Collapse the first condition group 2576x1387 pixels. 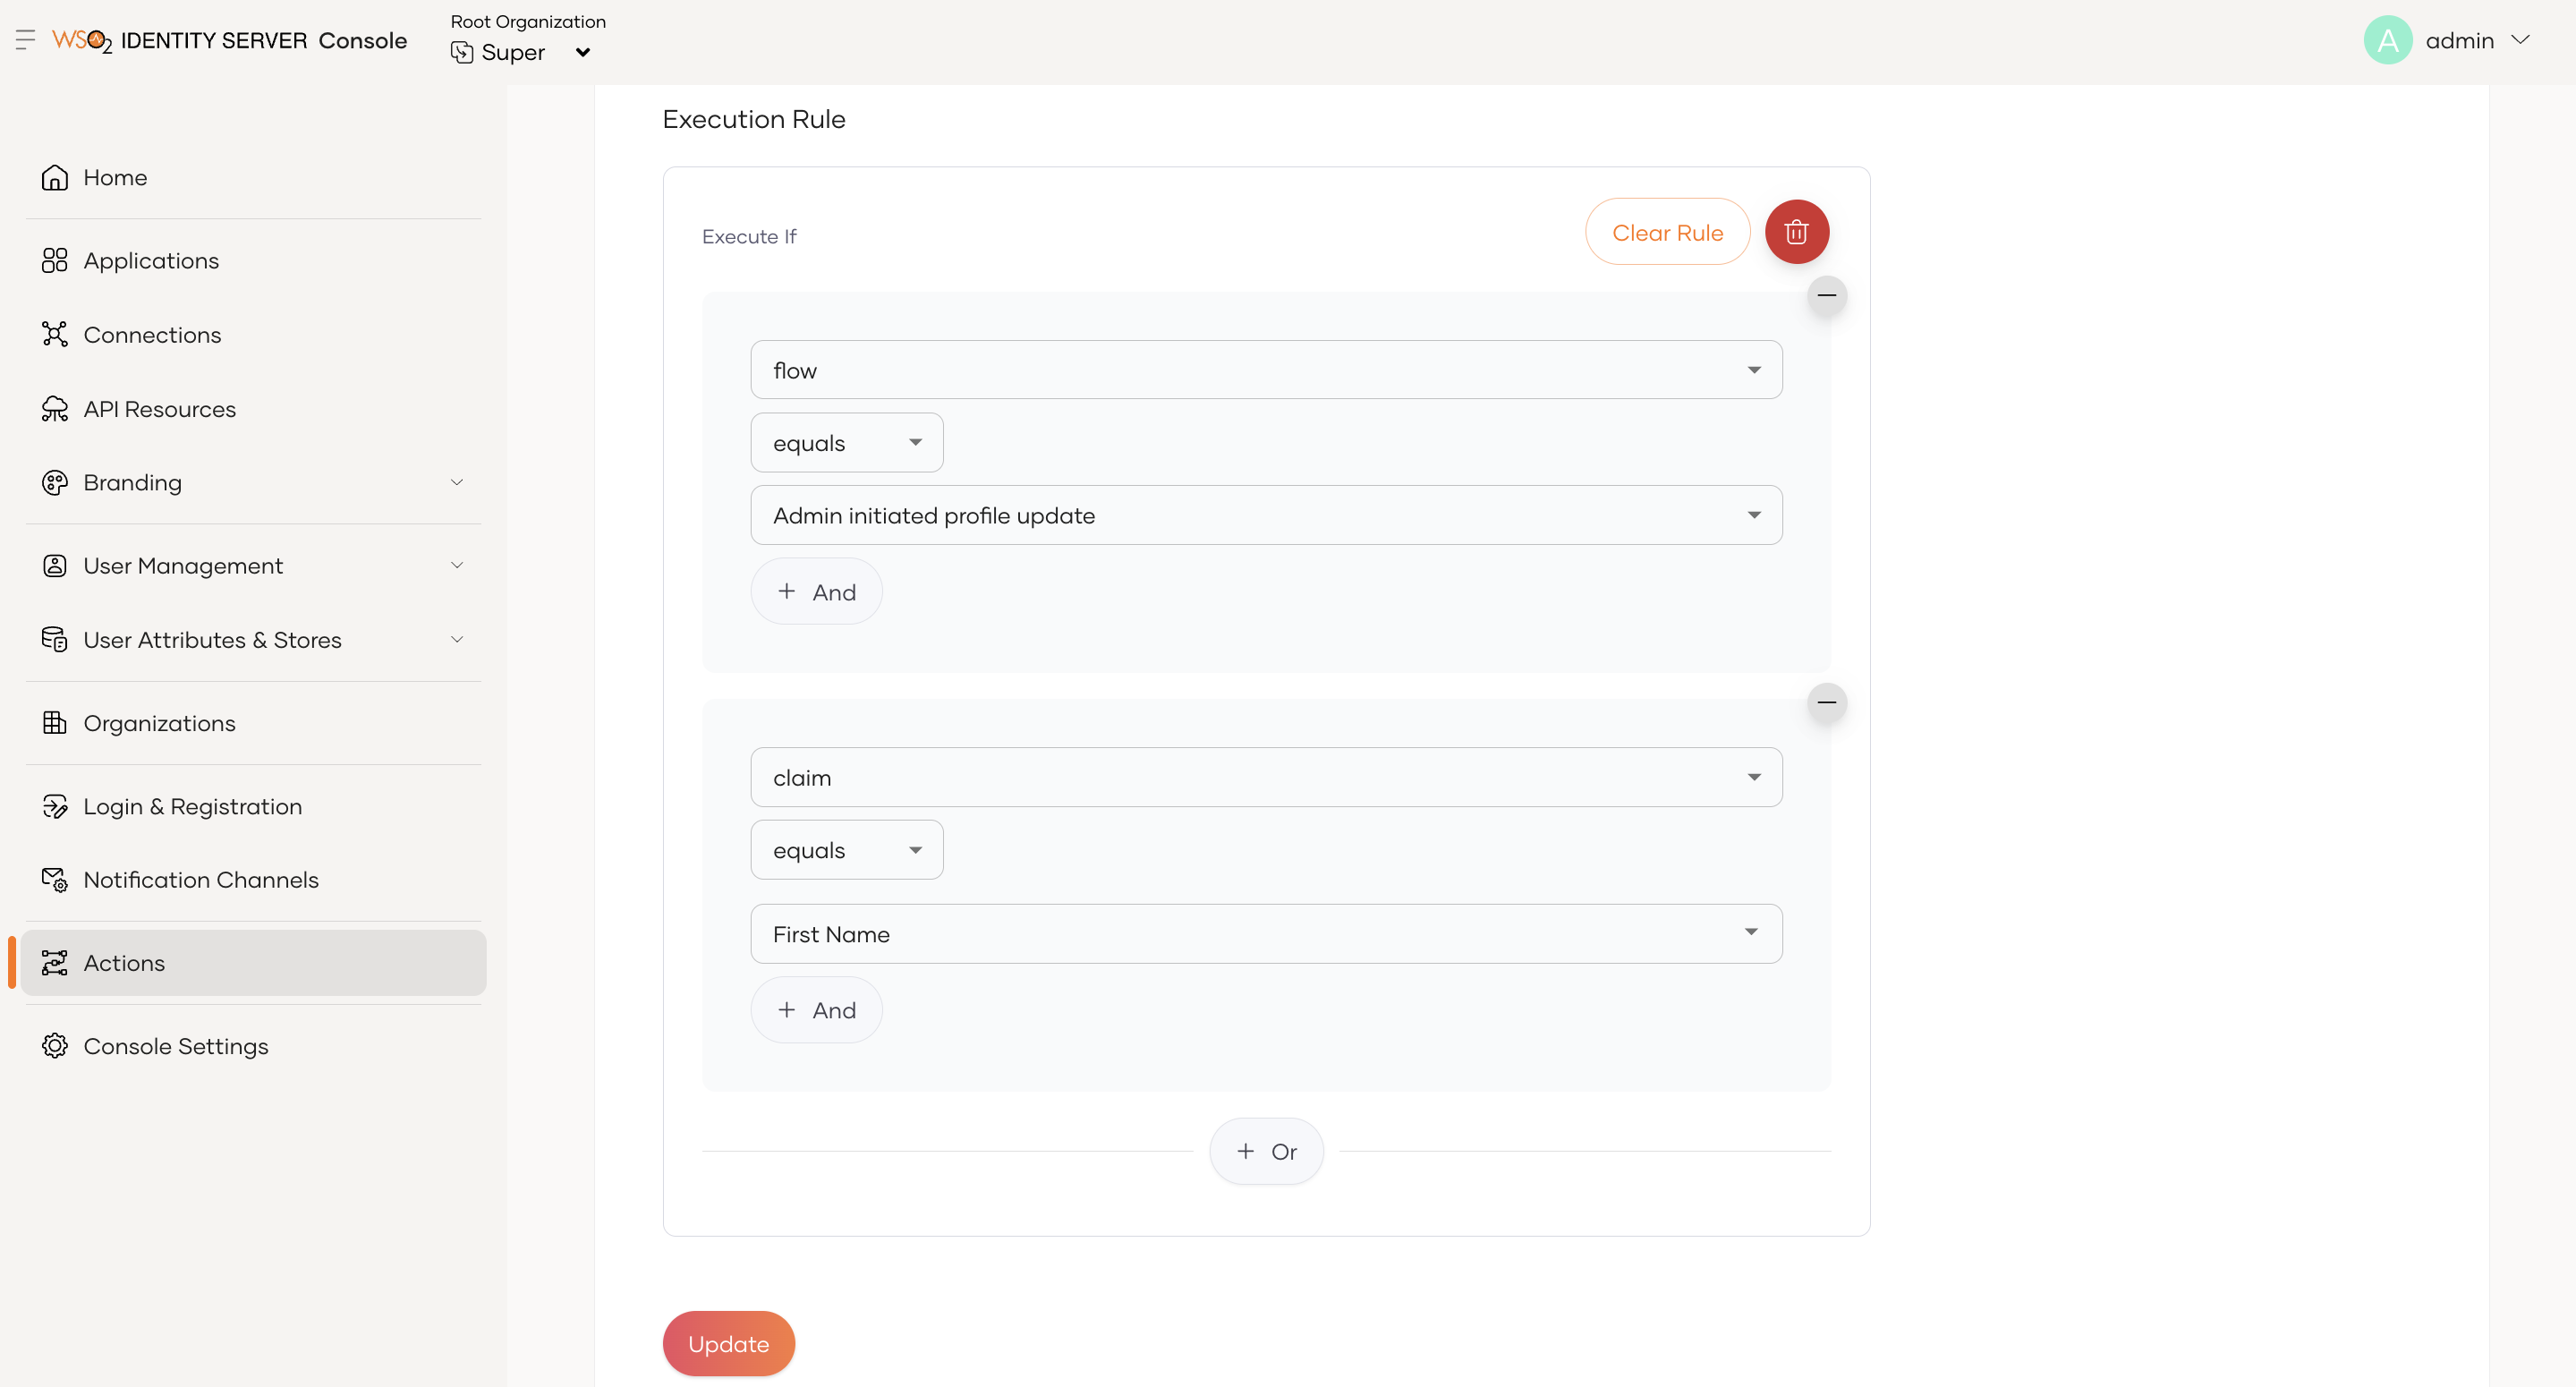click(x=1826, y=296)
